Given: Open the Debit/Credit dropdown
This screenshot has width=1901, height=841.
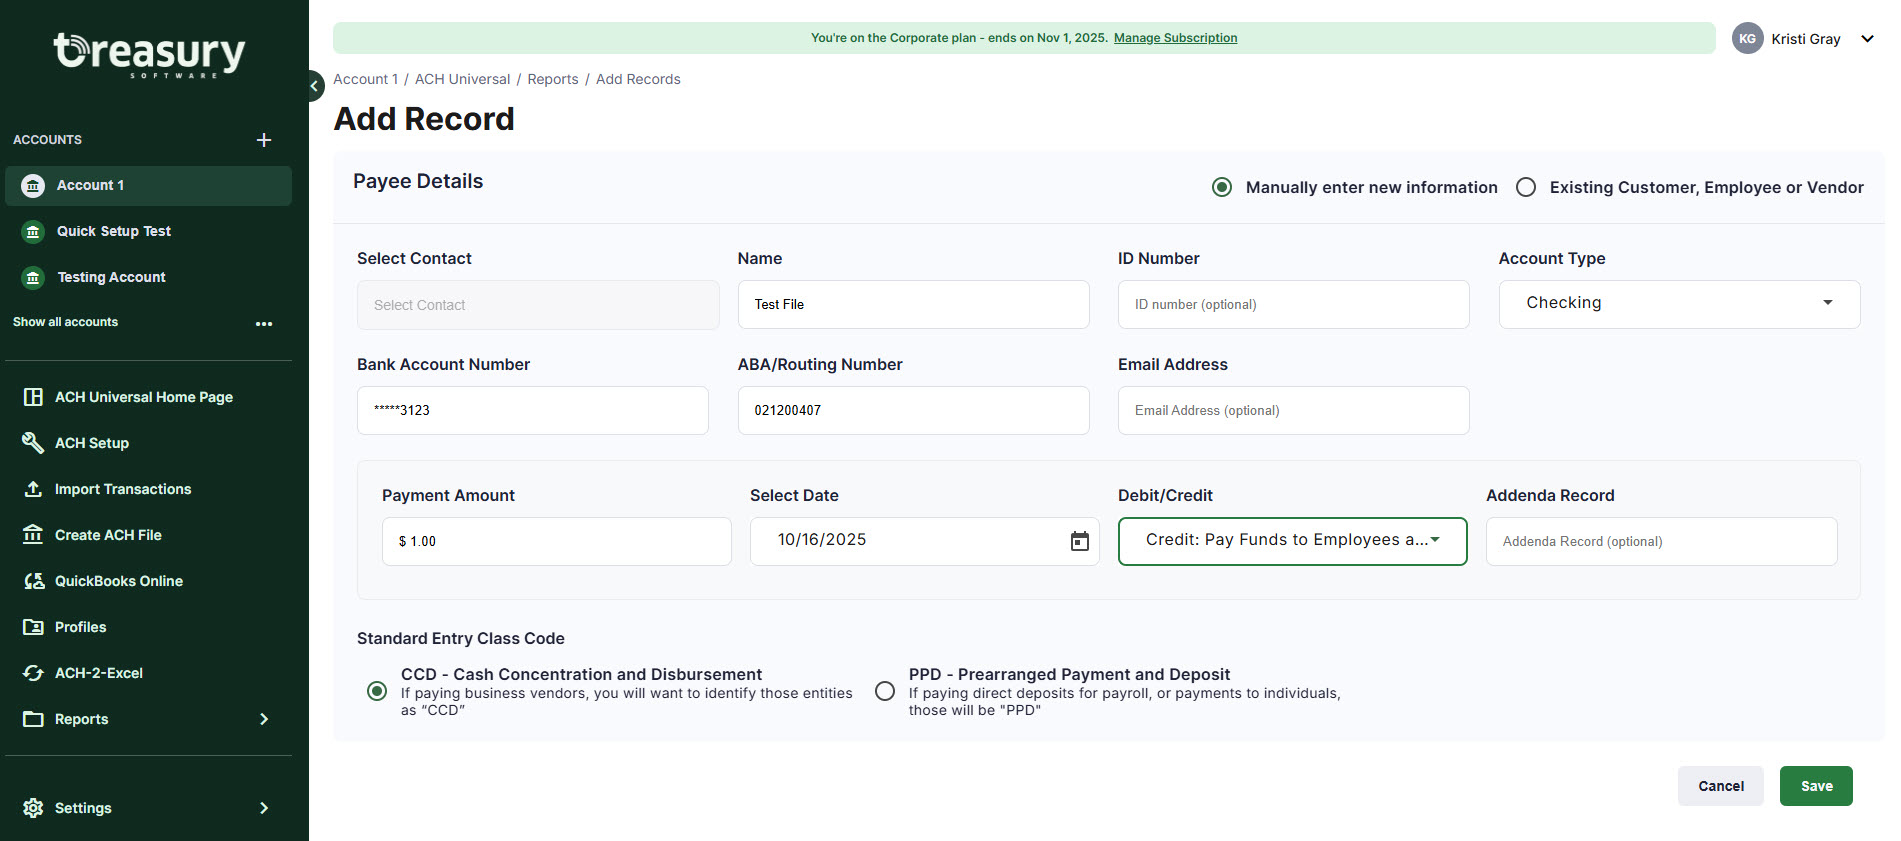Looking at the screenshot, I should (x=1292, y=541).
